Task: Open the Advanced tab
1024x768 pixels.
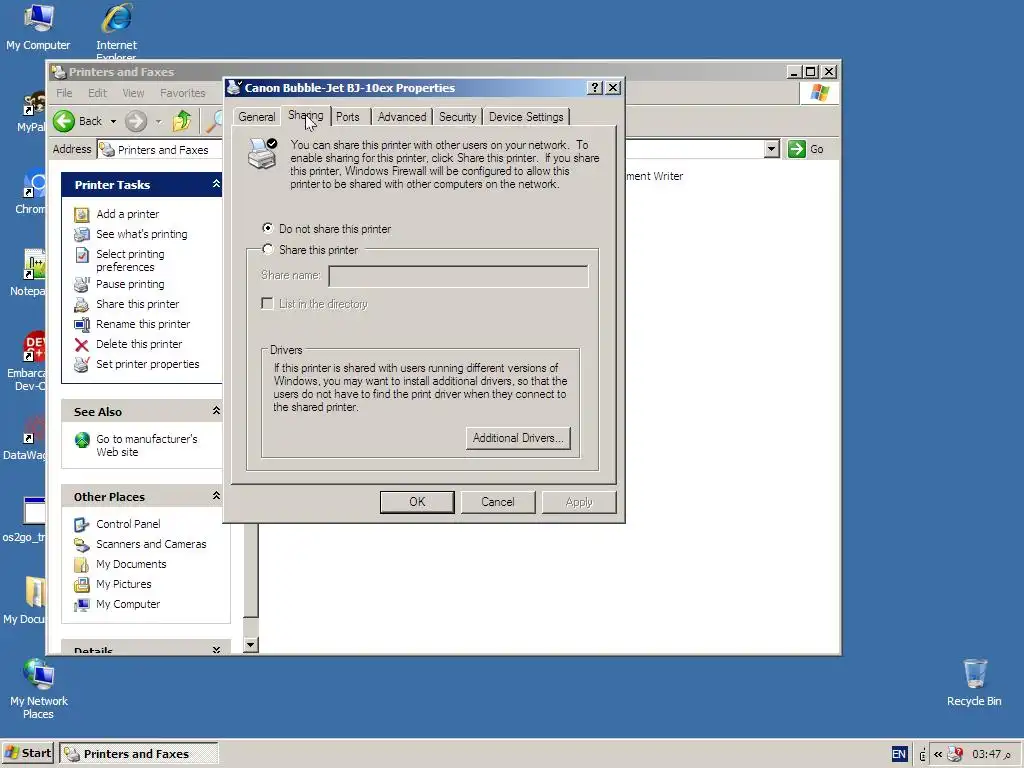Action: [402, 117]
